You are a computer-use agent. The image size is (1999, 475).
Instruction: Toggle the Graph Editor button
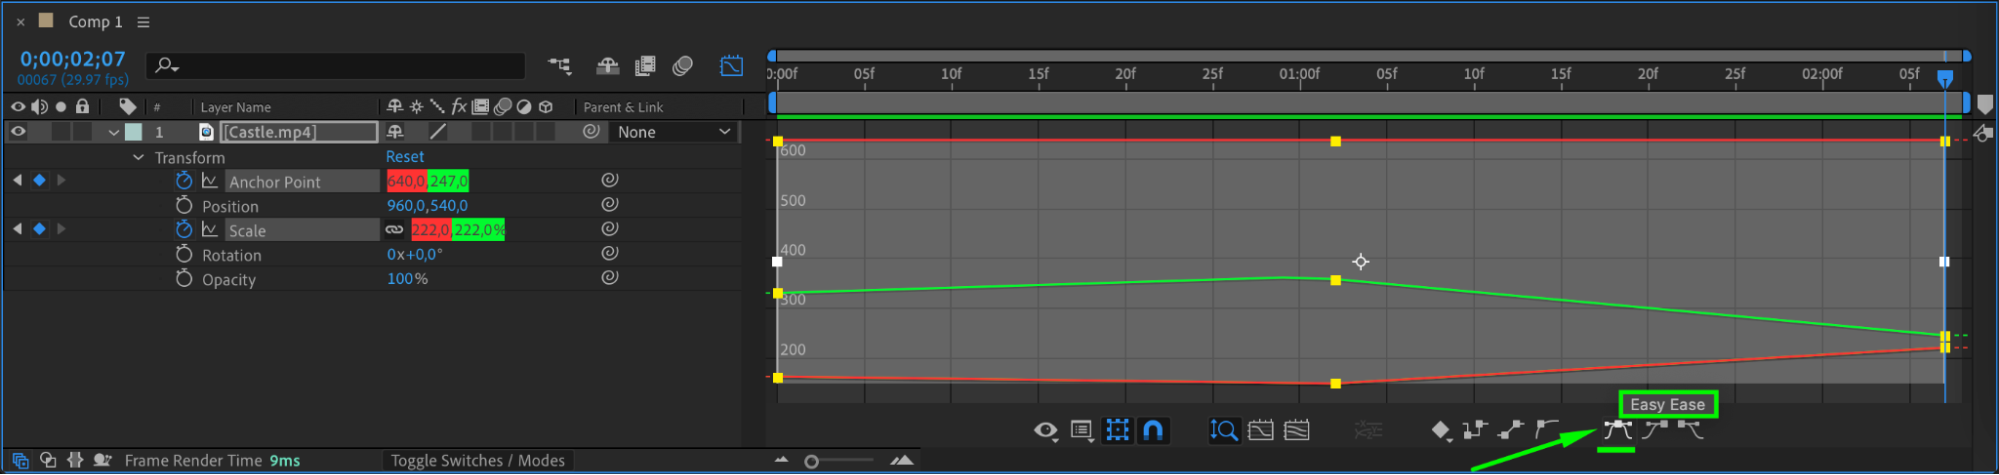coord(731,66)
